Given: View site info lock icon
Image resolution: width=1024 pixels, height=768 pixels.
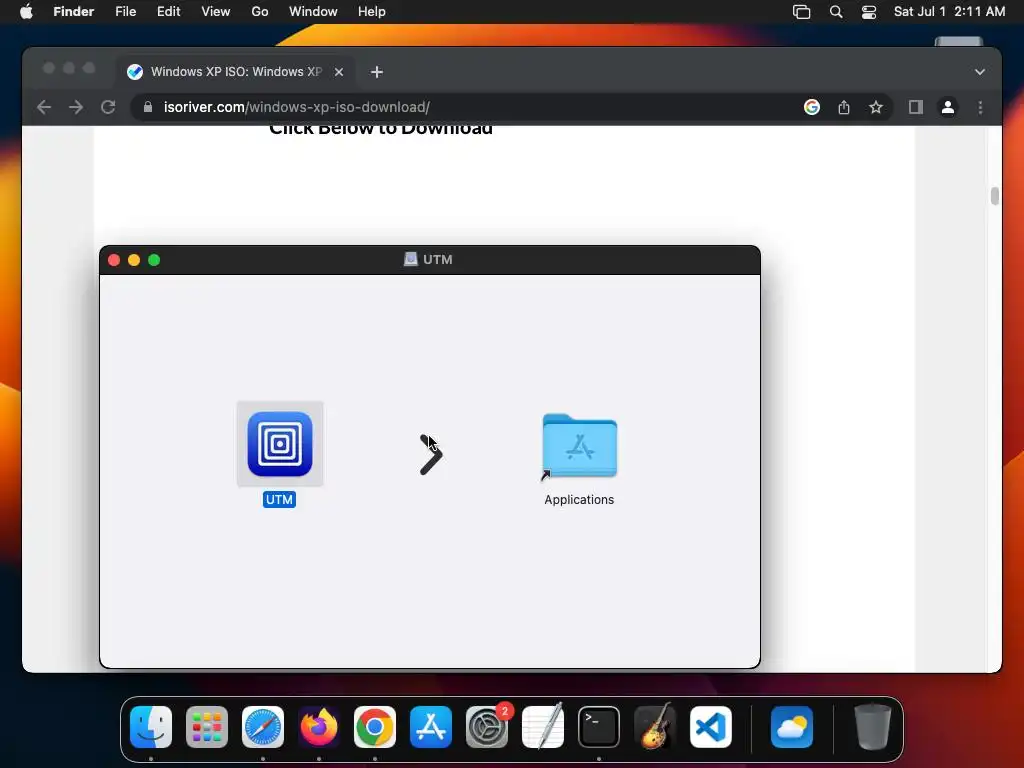Looking at the screenshot, I should (148, 107).
